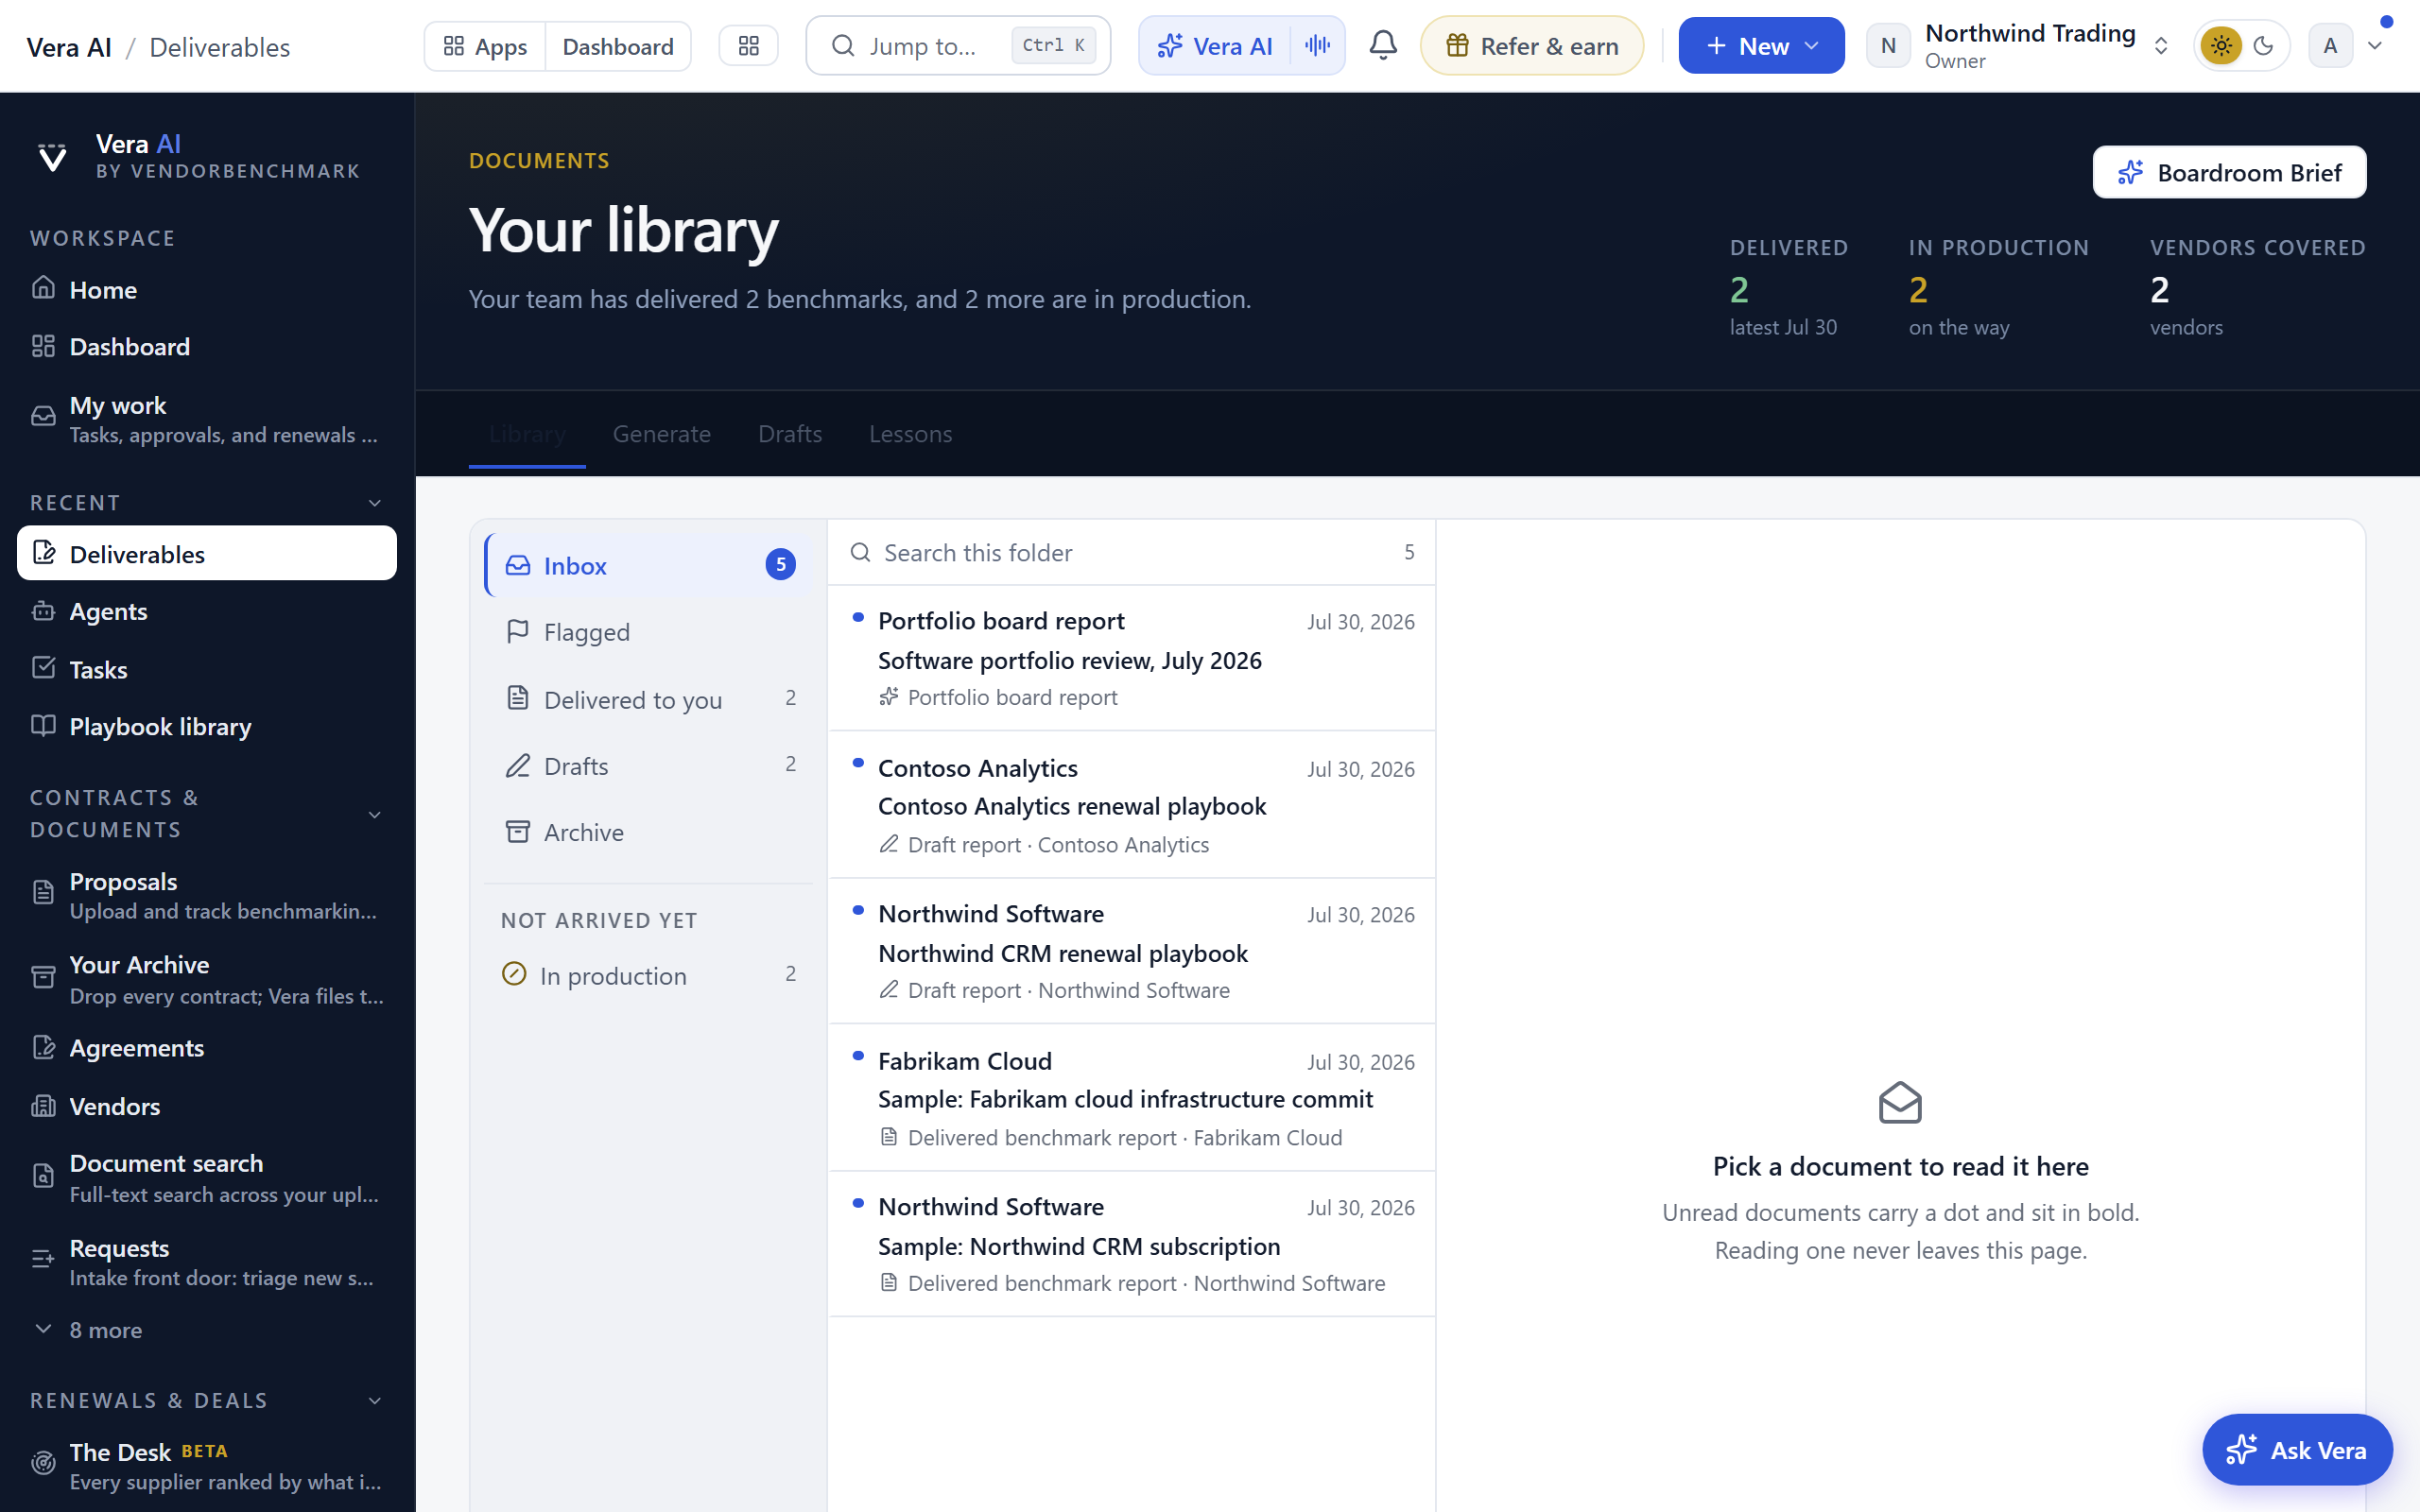Click the Jump to search box

point(958,46)
